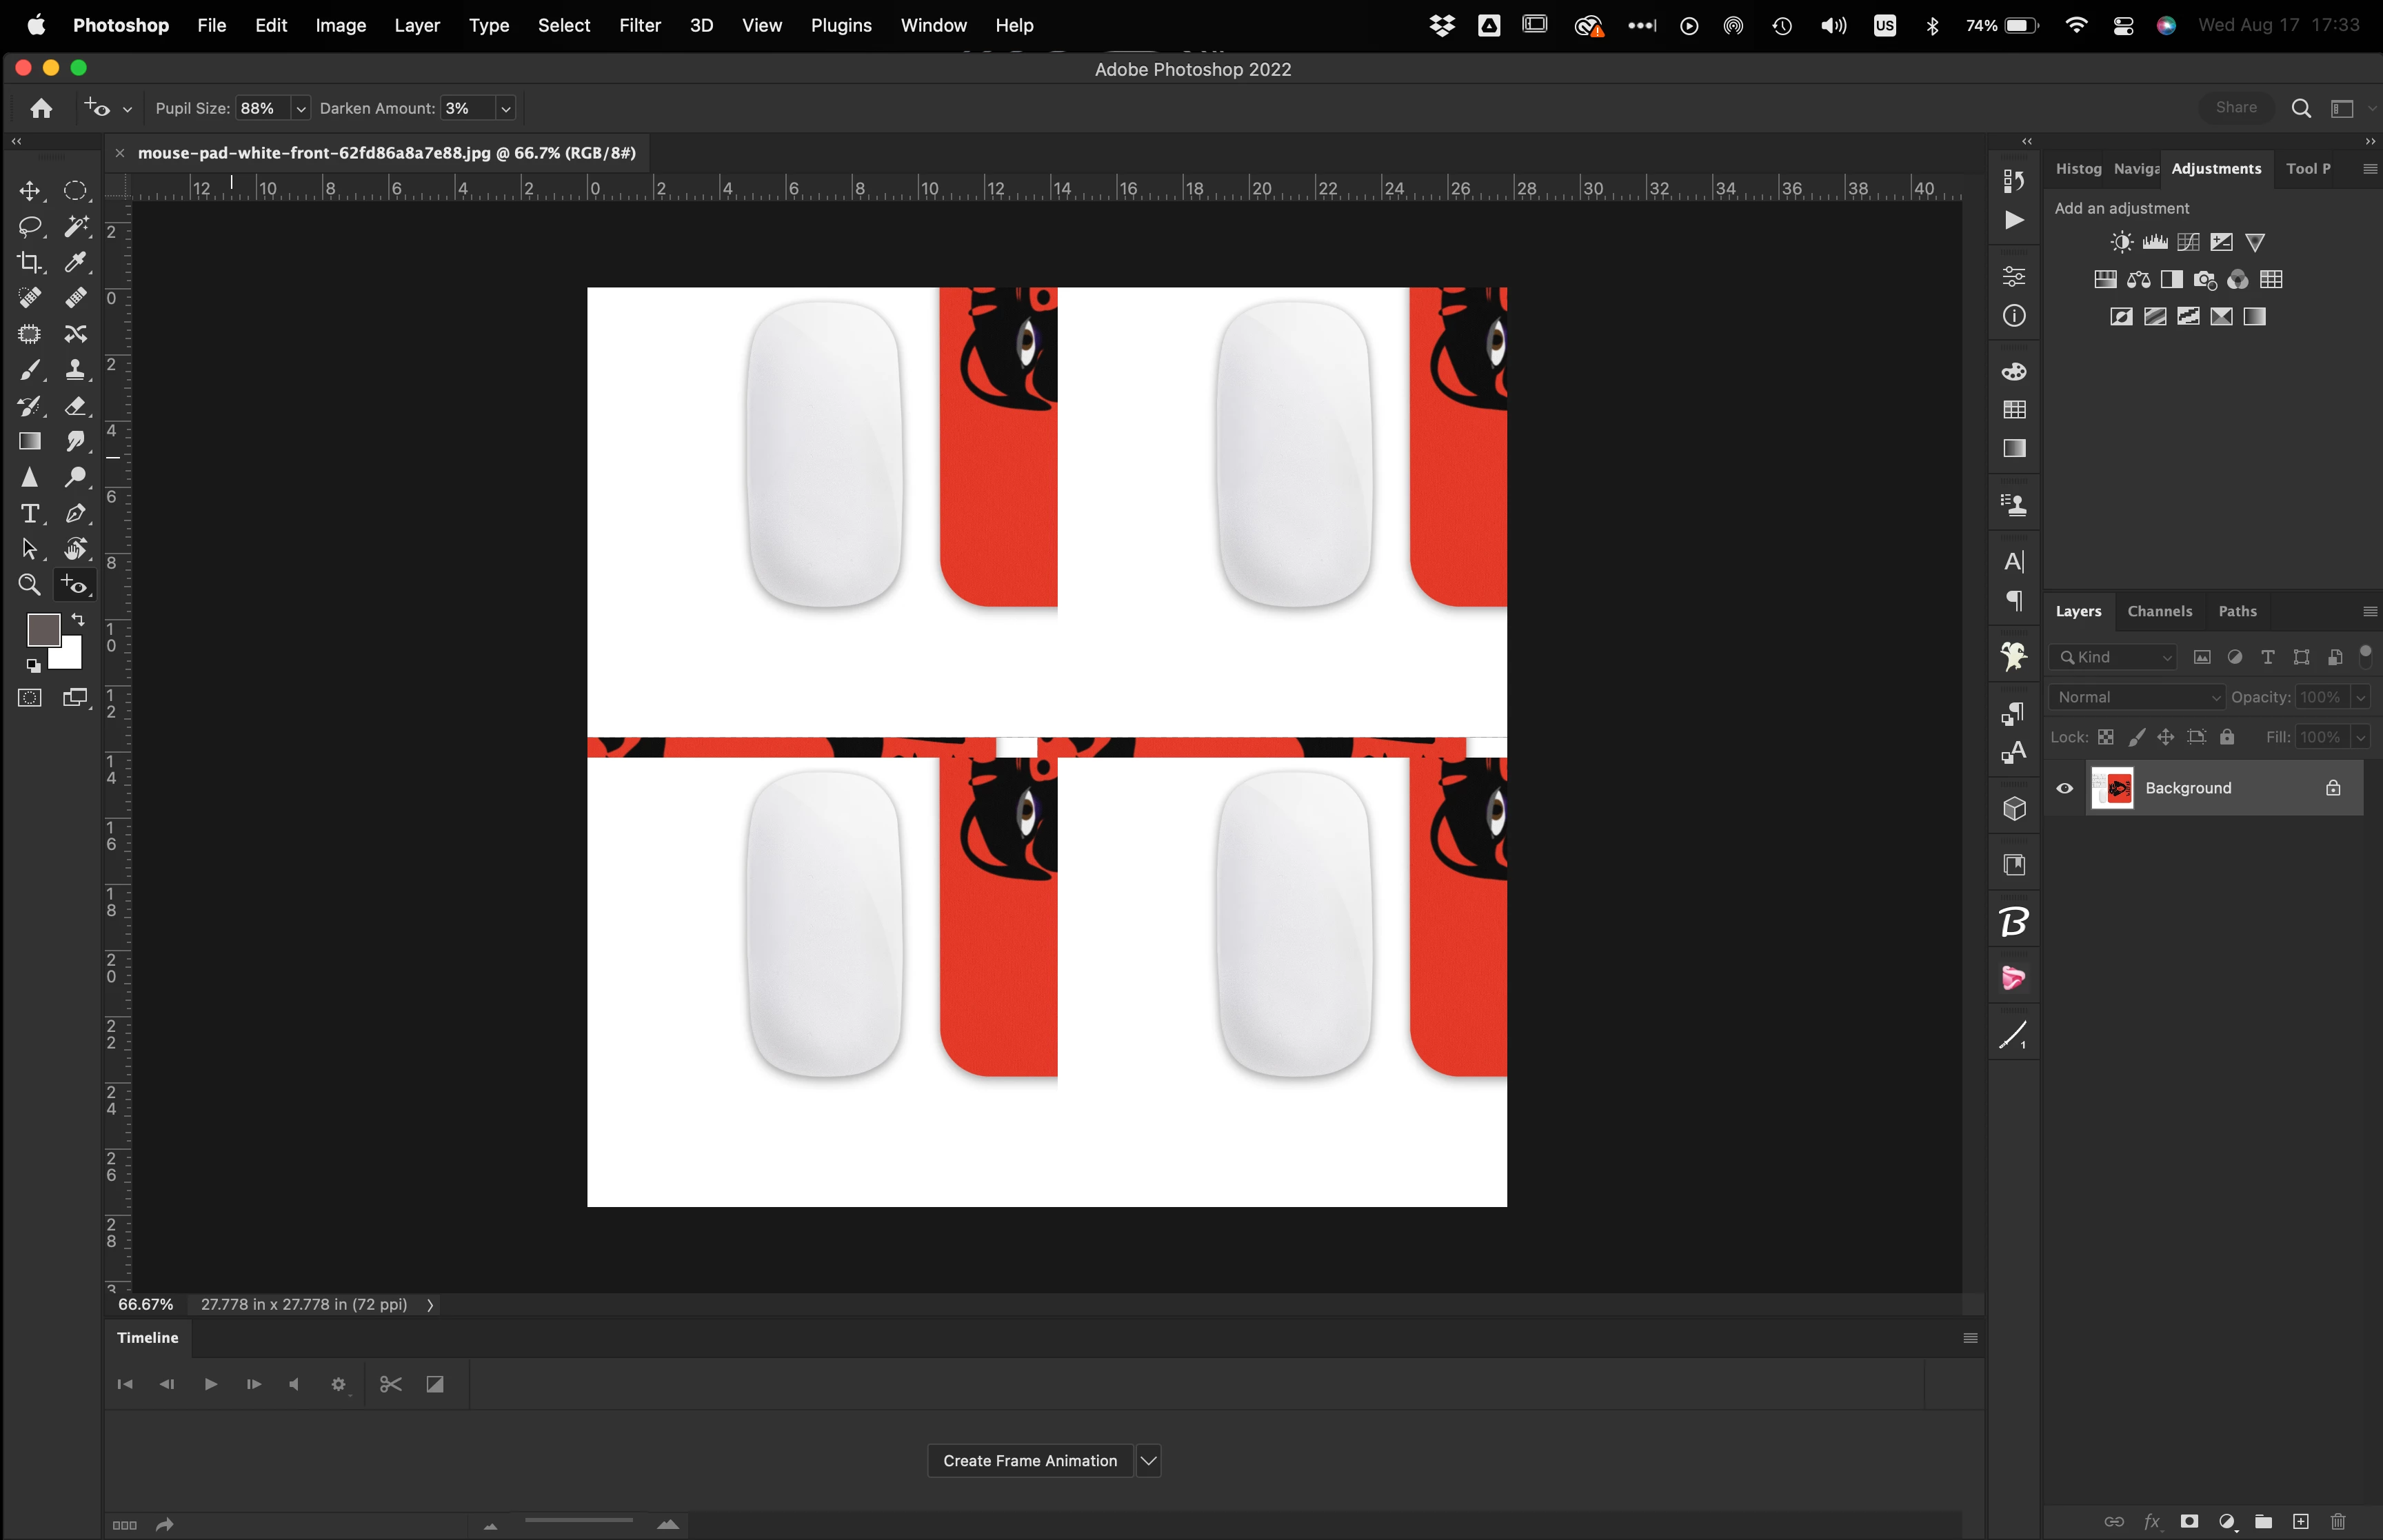Image resolution: width=2383 pixels, height=1540 pixels.
Task: Click the scissors split icon in Timeline
Action: pyautogui.click(x=391, y=1384)
